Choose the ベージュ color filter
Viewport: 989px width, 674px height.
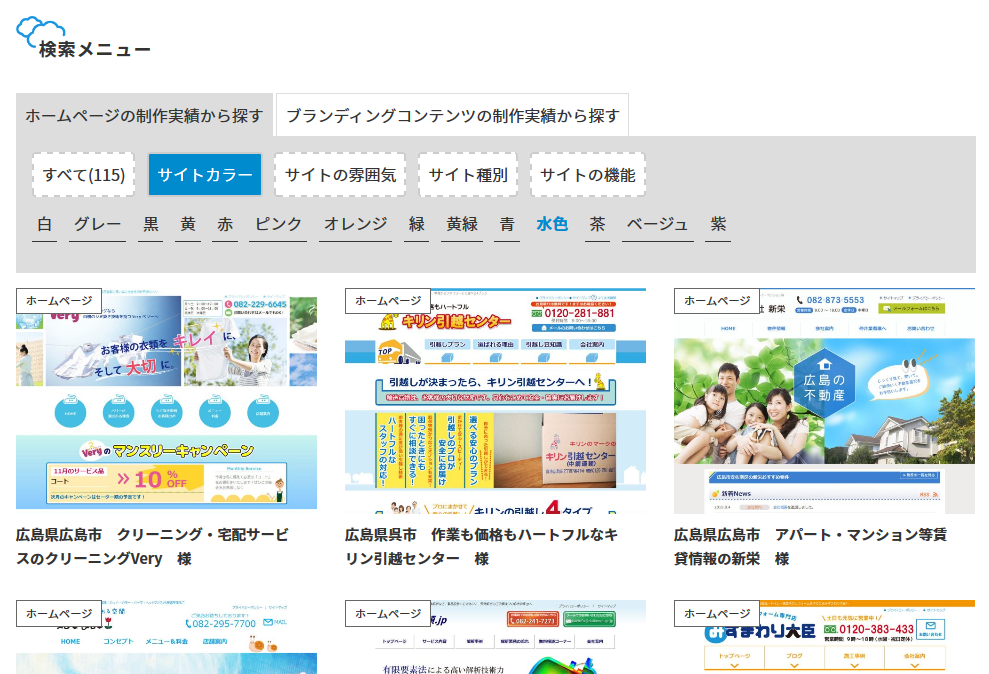point(657,224)
